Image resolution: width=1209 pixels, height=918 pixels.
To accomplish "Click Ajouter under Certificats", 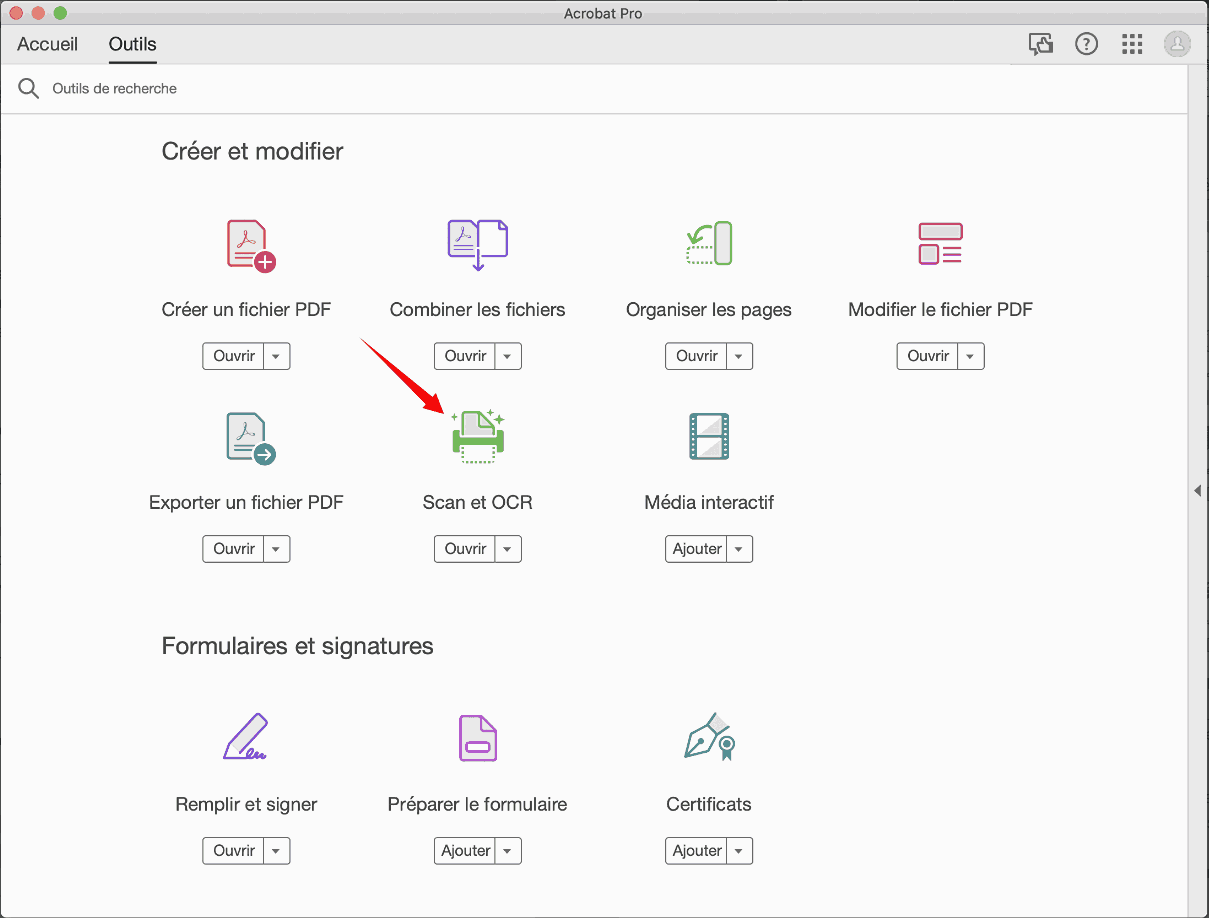I will pos(697,851).
